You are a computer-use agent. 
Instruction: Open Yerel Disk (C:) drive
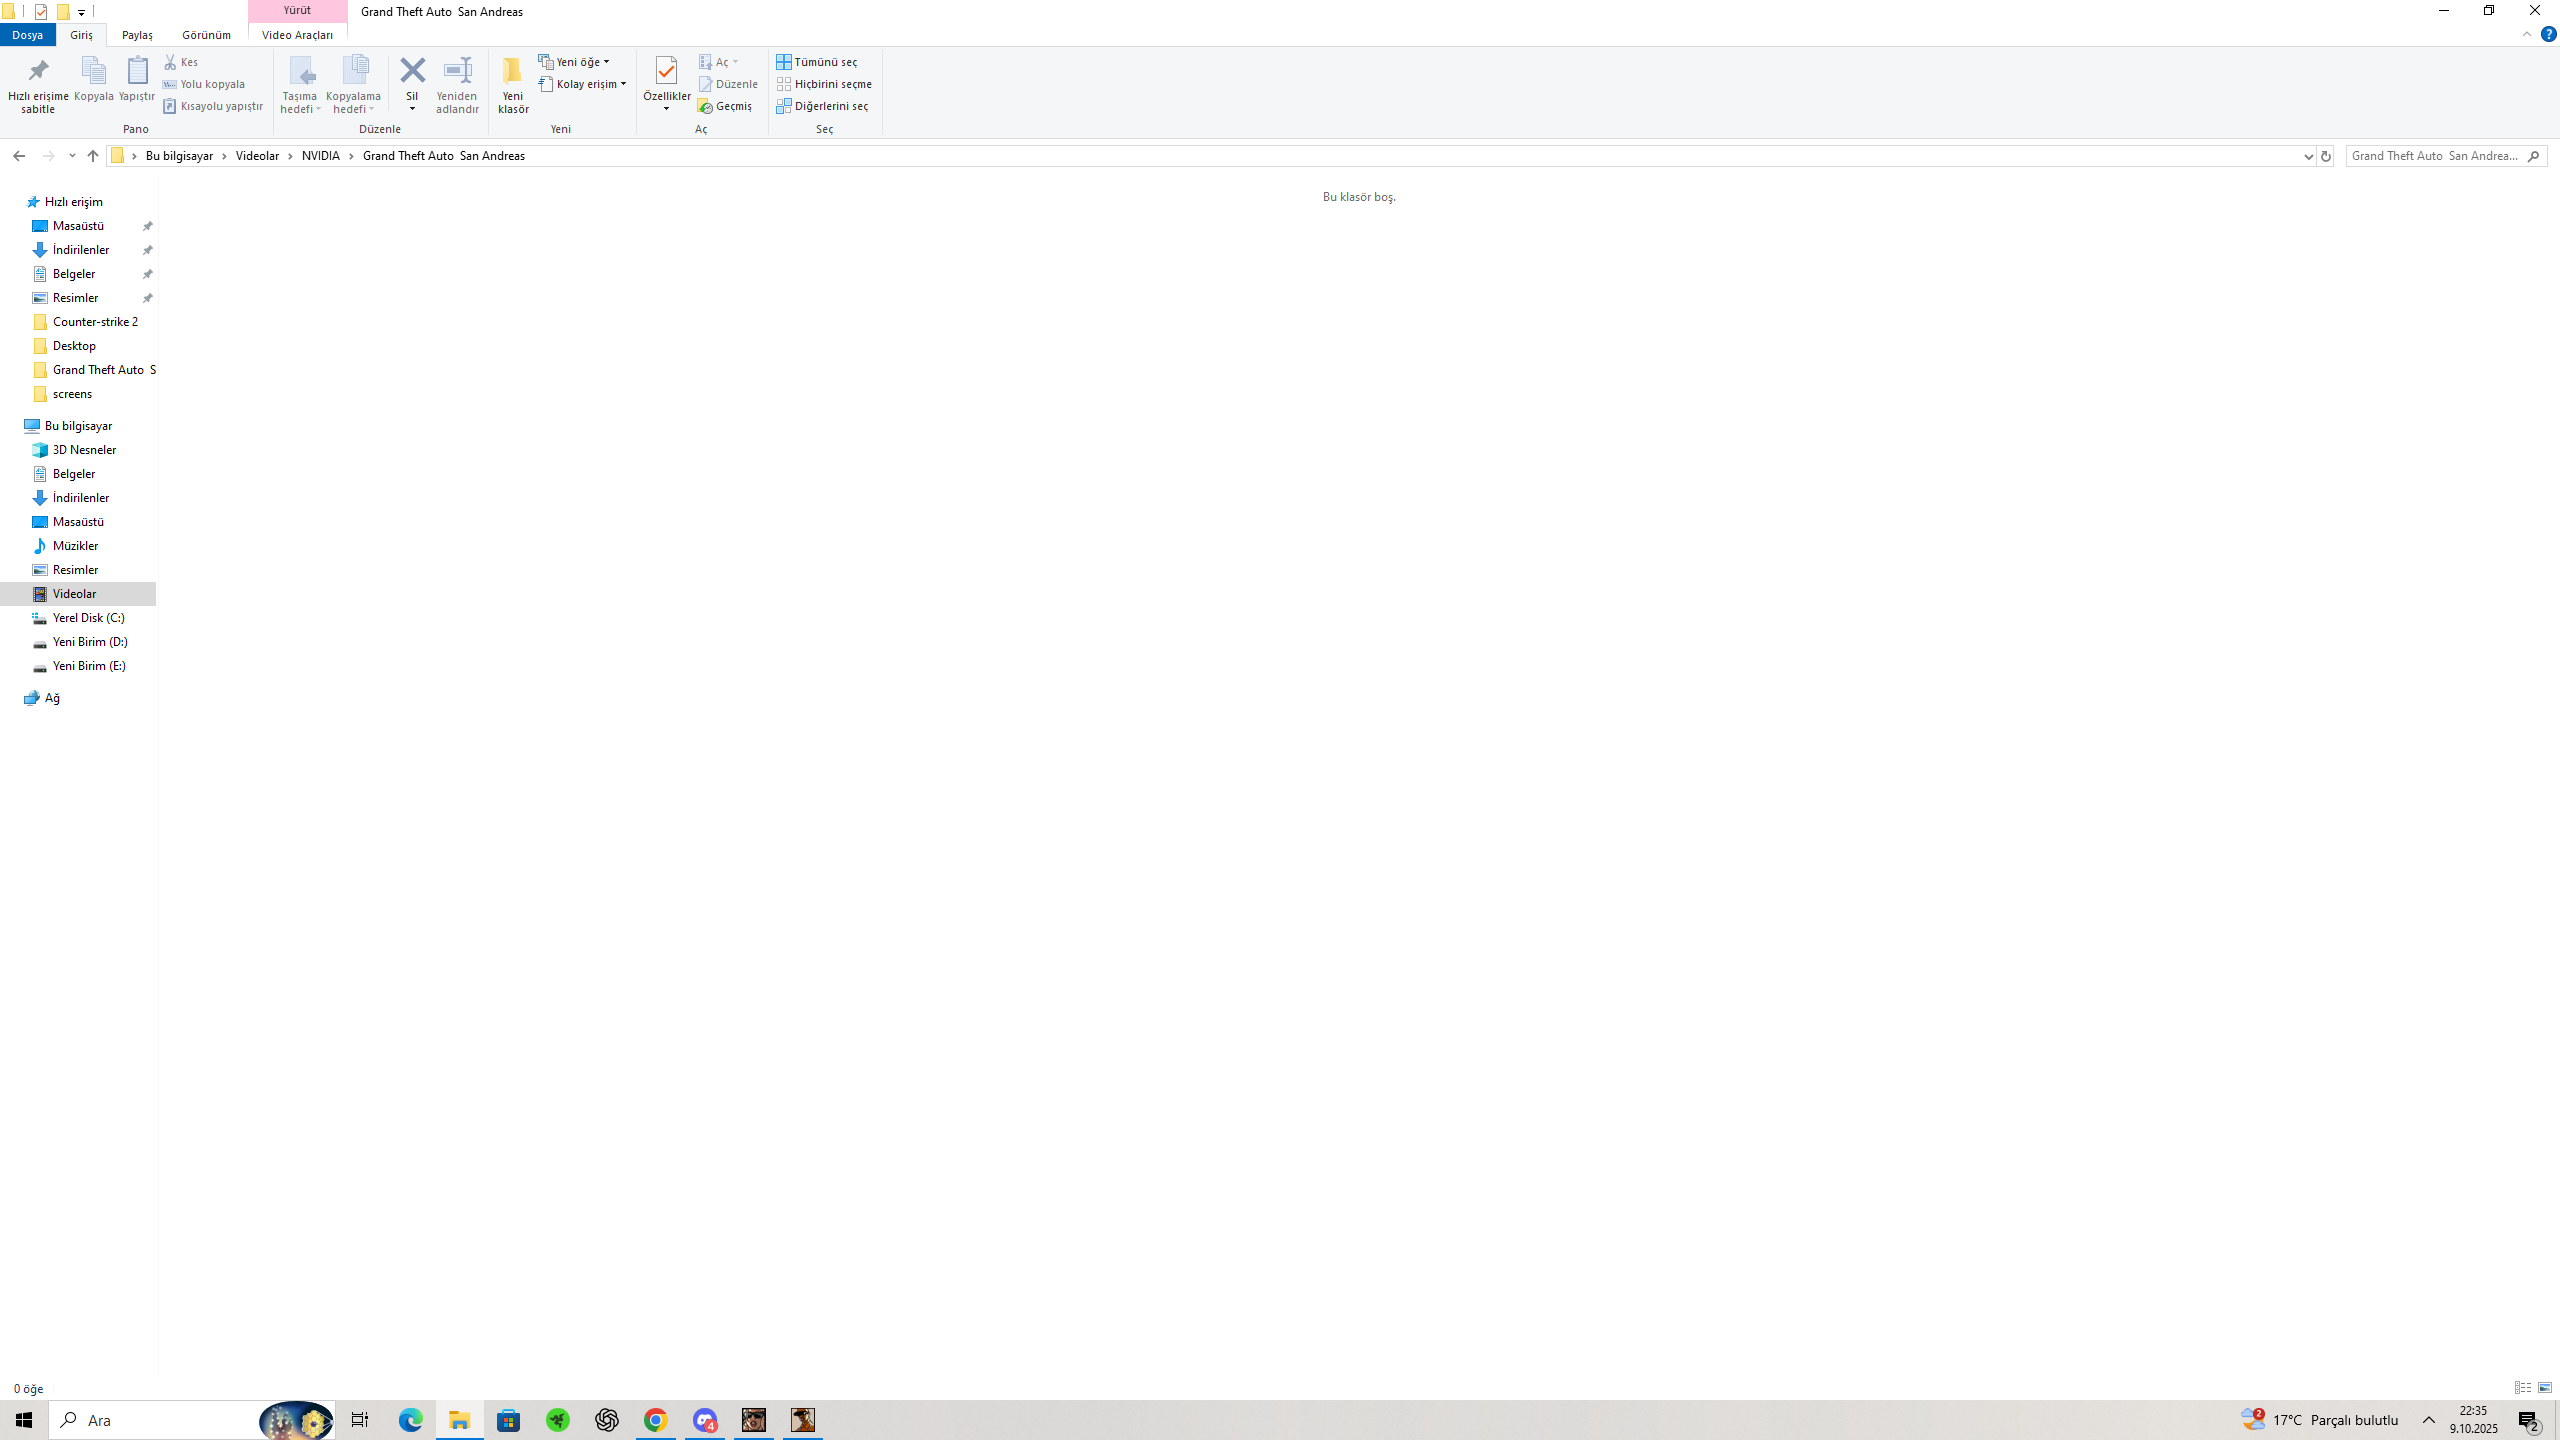tap(88, 618)
